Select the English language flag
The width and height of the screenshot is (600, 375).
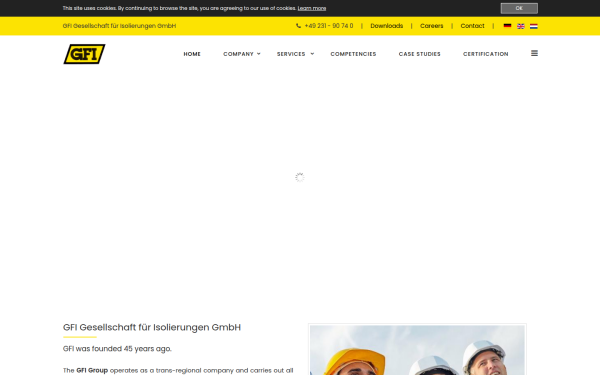[521, 26]
